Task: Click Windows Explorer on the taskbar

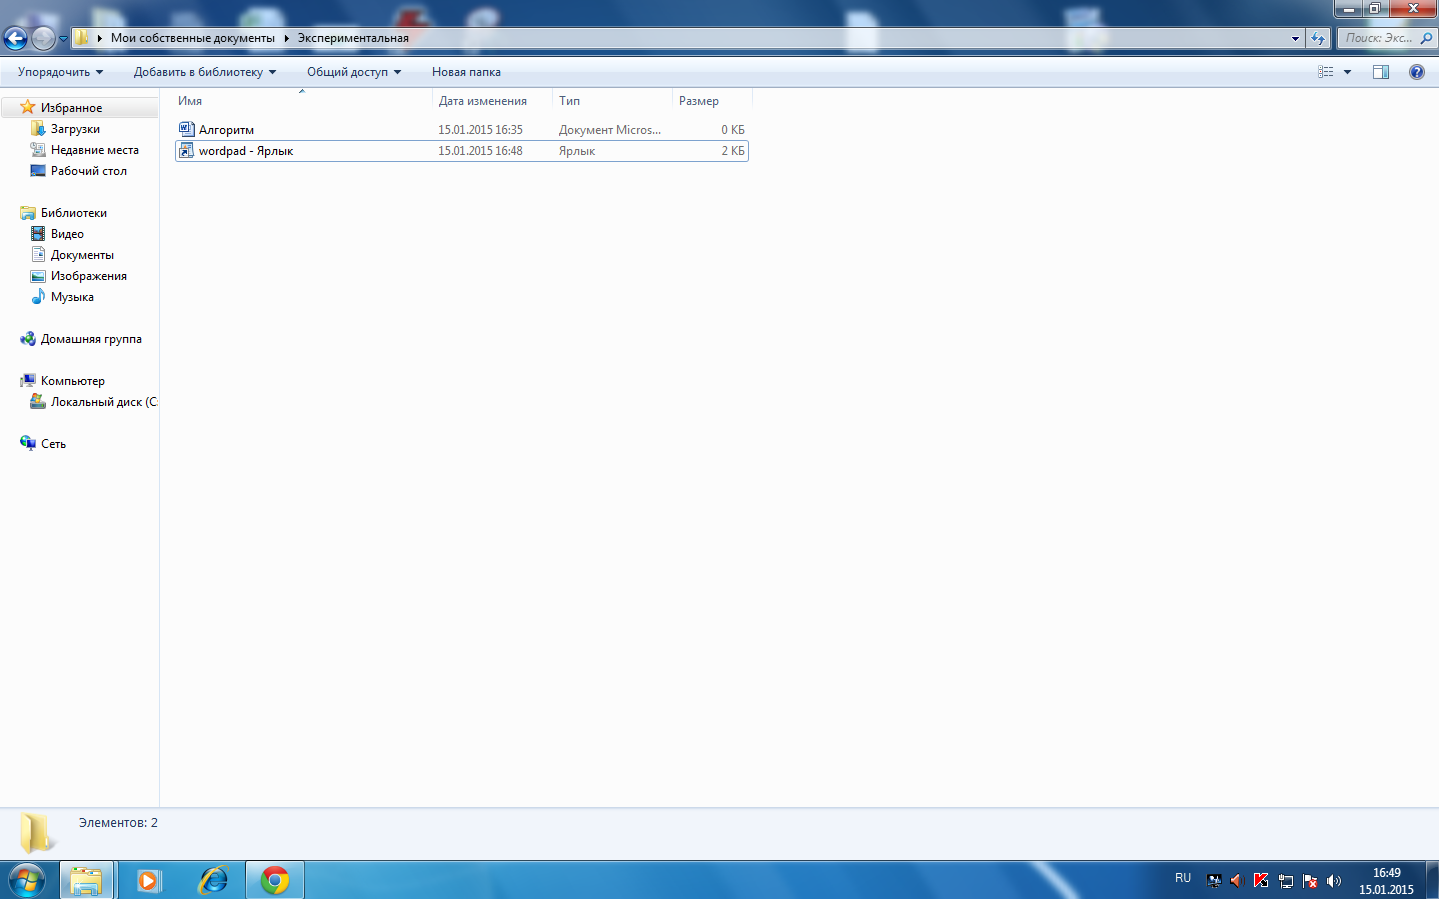Action: [87, 880]
